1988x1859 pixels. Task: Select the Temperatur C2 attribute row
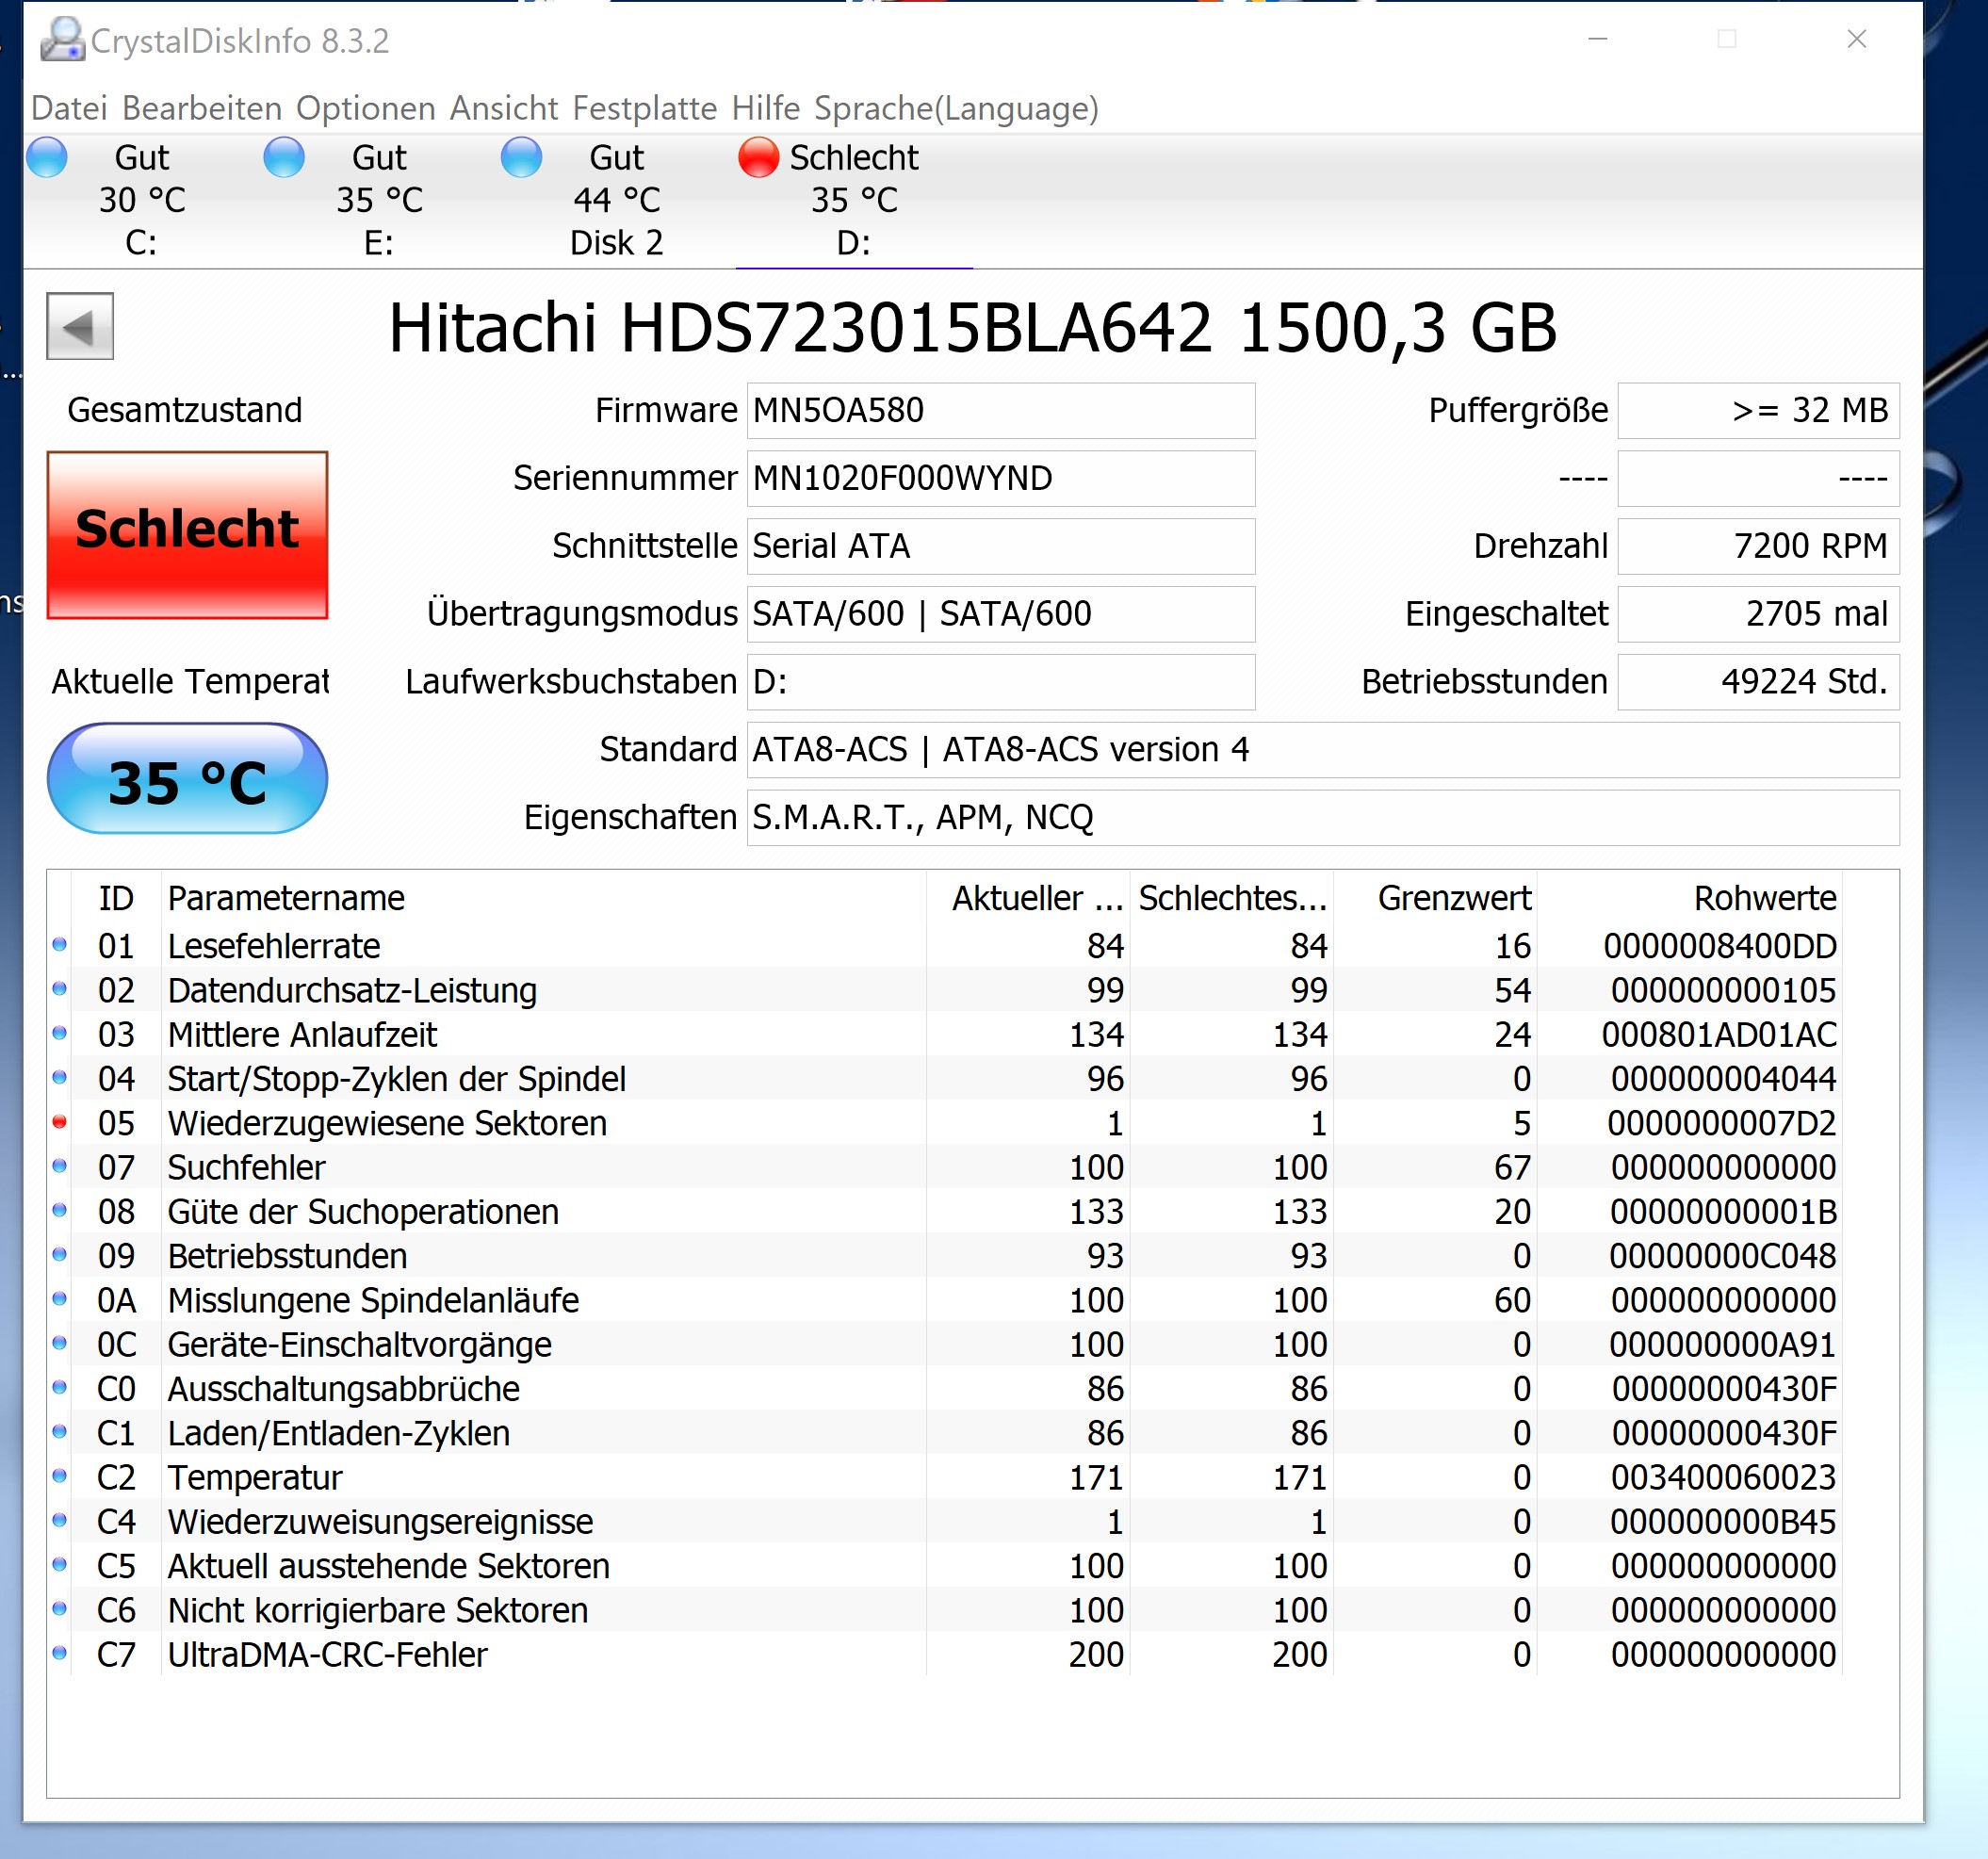(255, 1477)
